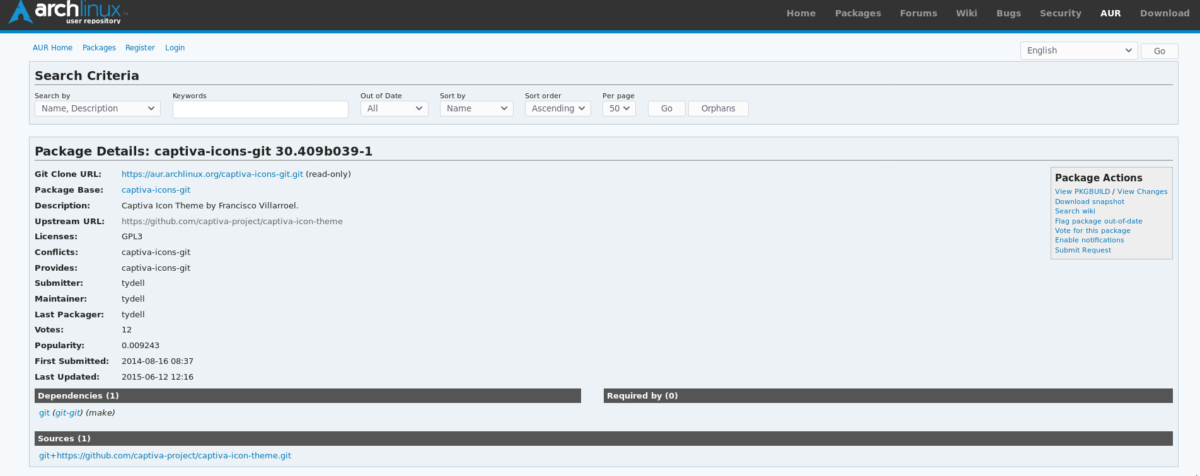Click Last Updated date 2015-06-12 12:16
Screen dimensions: 1200x476
(158, 377)
